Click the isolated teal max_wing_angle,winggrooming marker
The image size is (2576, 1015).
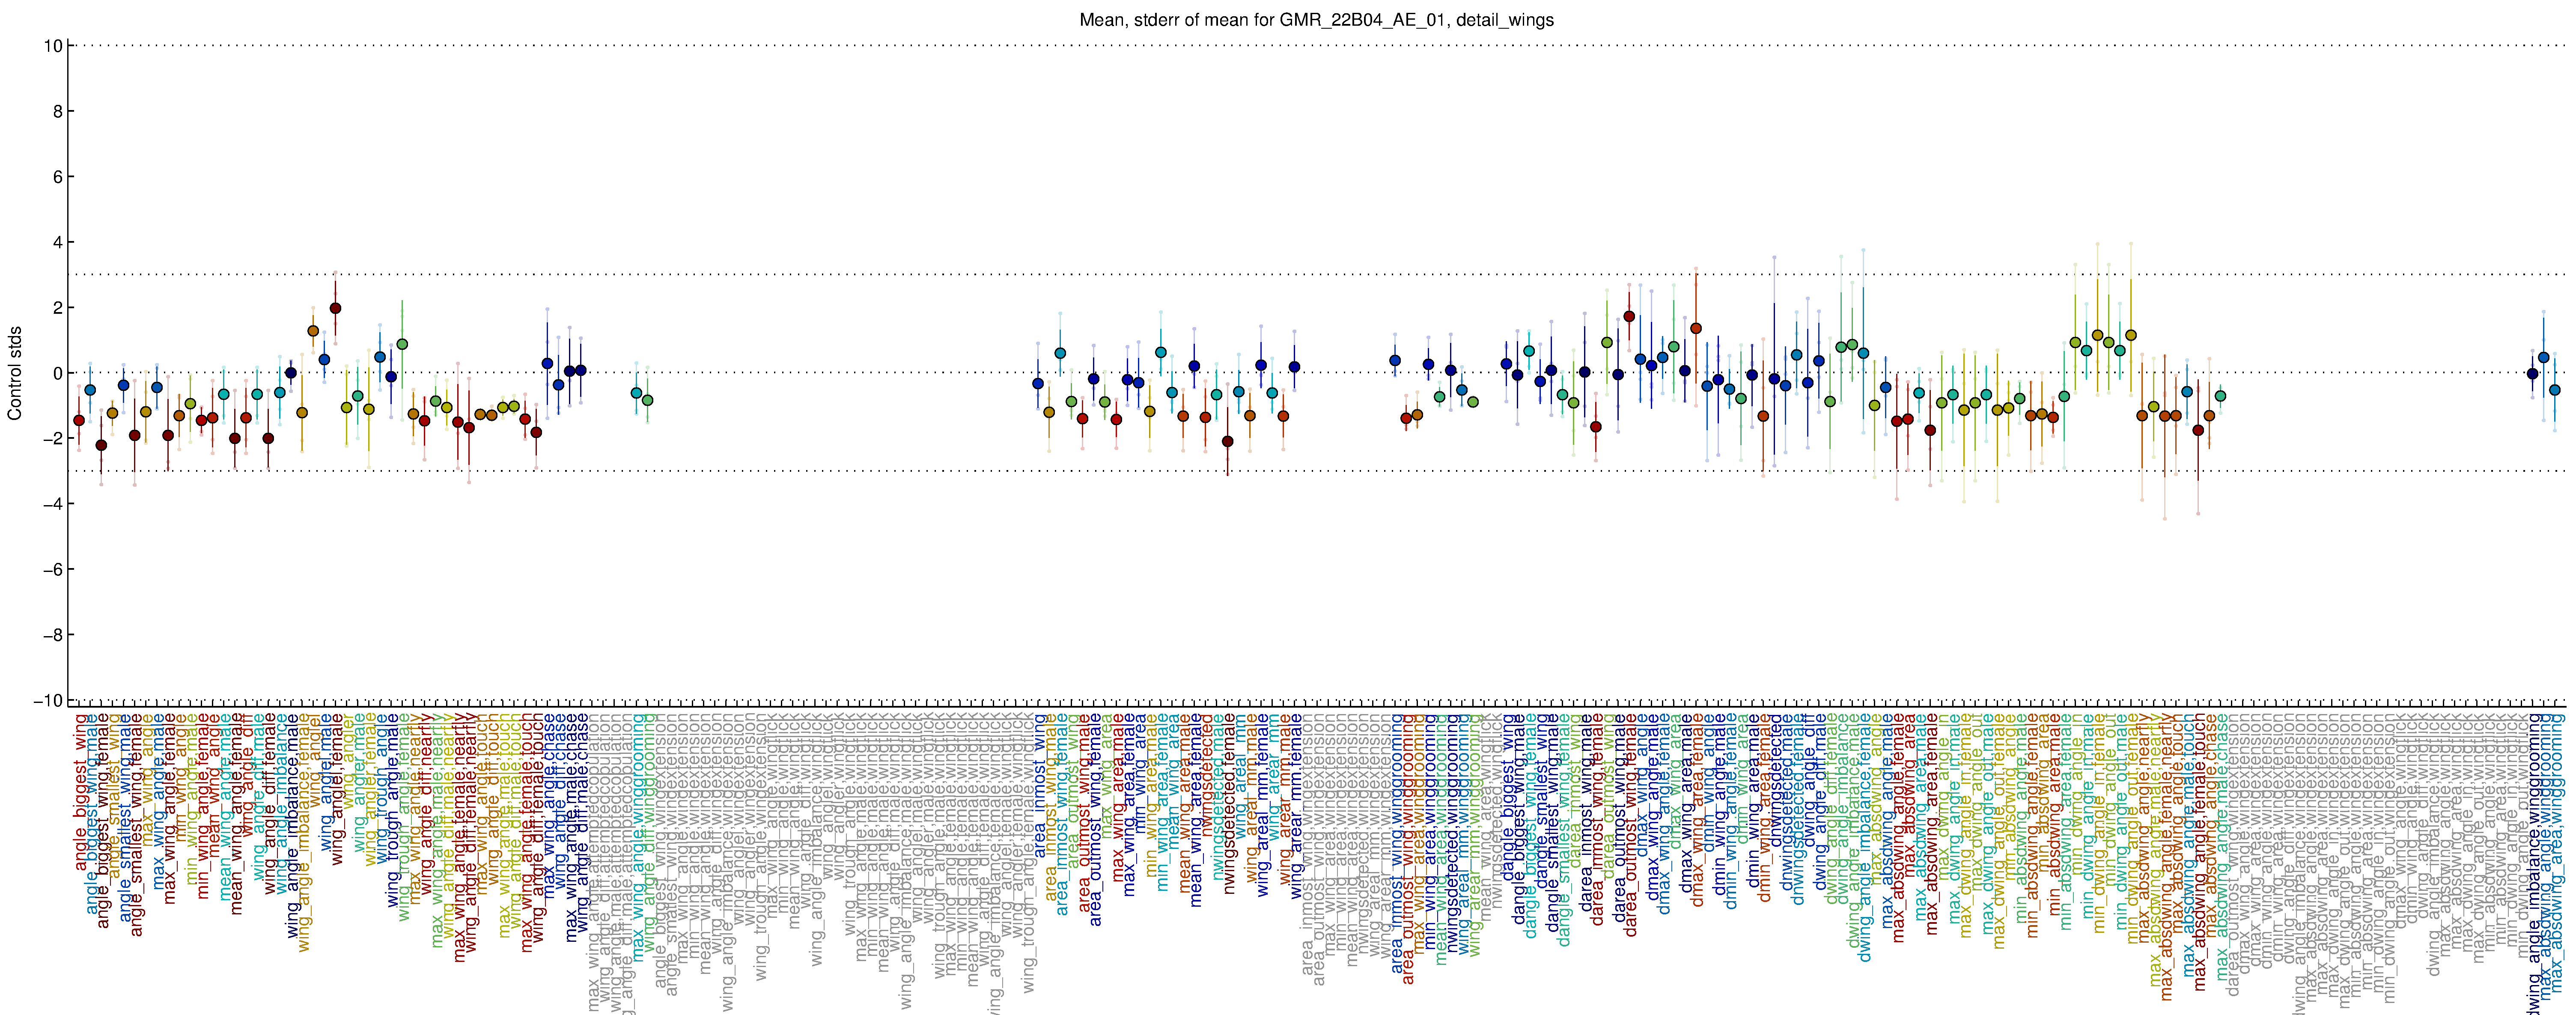(636, 393)
